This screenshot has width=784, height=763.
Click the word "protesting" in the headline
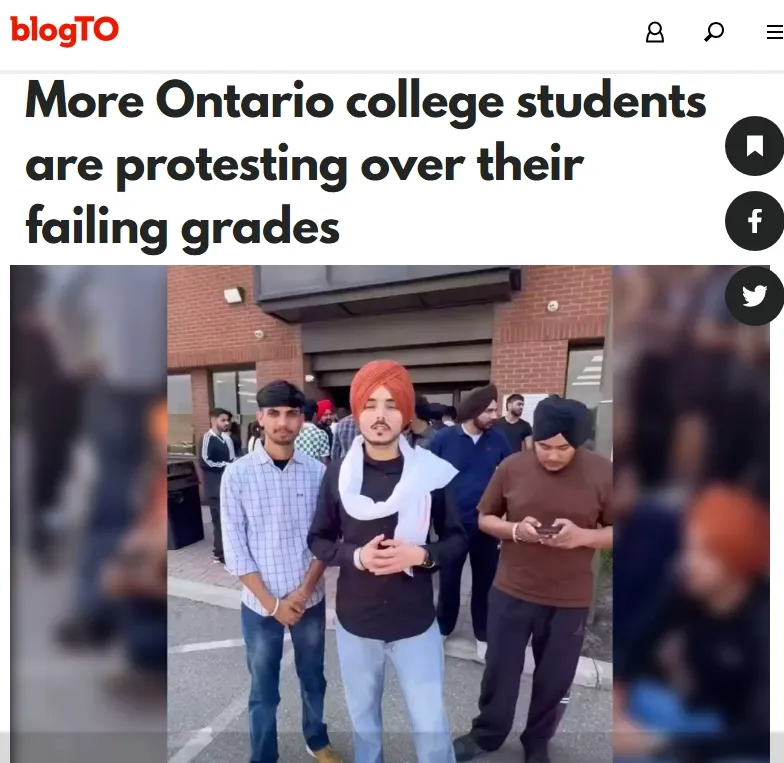click(232, 166)
